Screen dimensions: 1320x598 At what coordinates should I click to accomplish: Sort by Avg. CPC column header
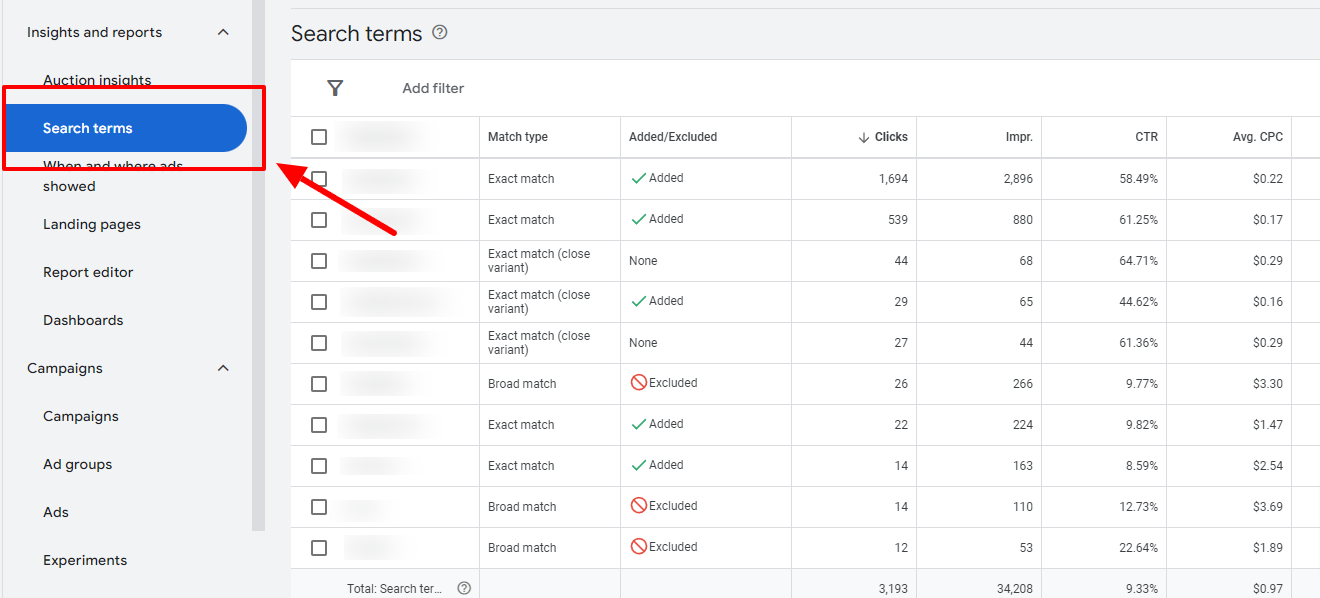(1258, 137)
